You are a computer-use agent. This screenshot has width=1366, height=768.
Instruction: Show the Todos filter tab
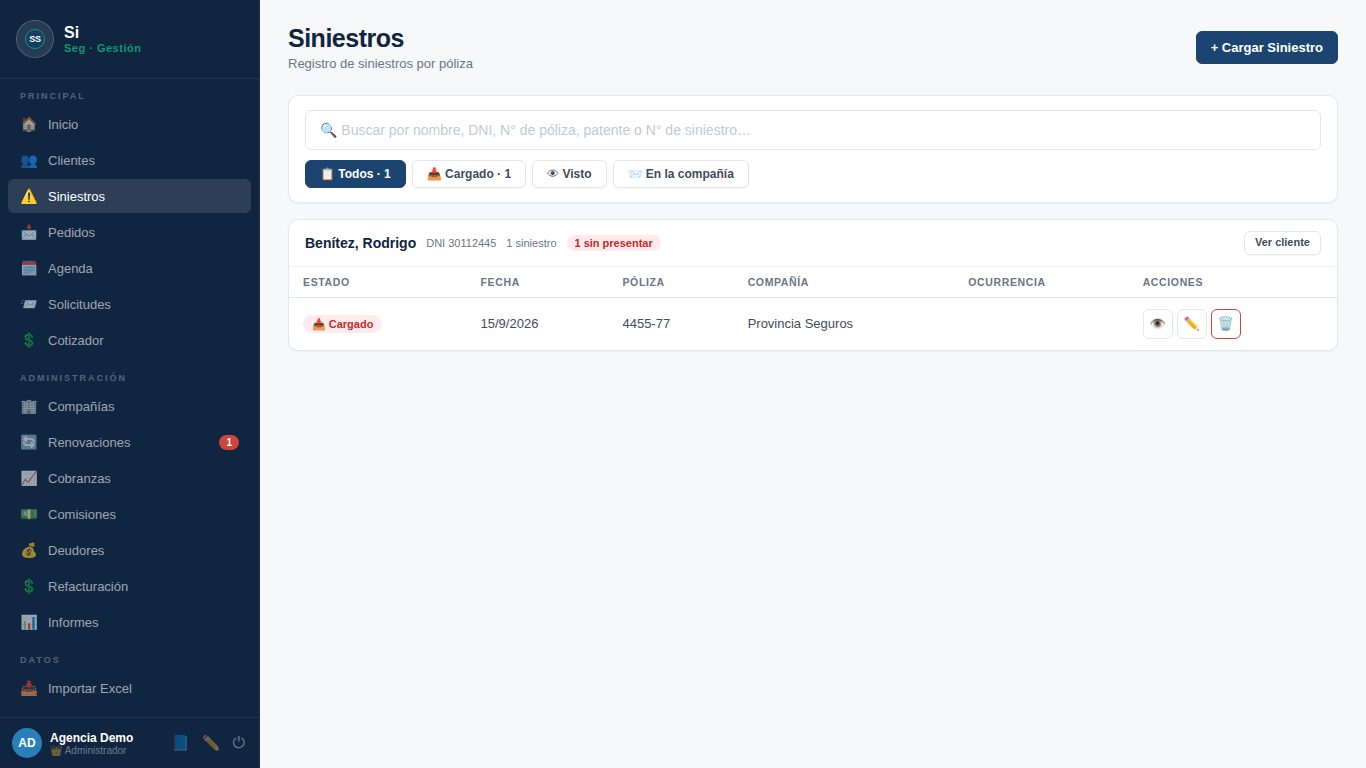coord(355,174)
